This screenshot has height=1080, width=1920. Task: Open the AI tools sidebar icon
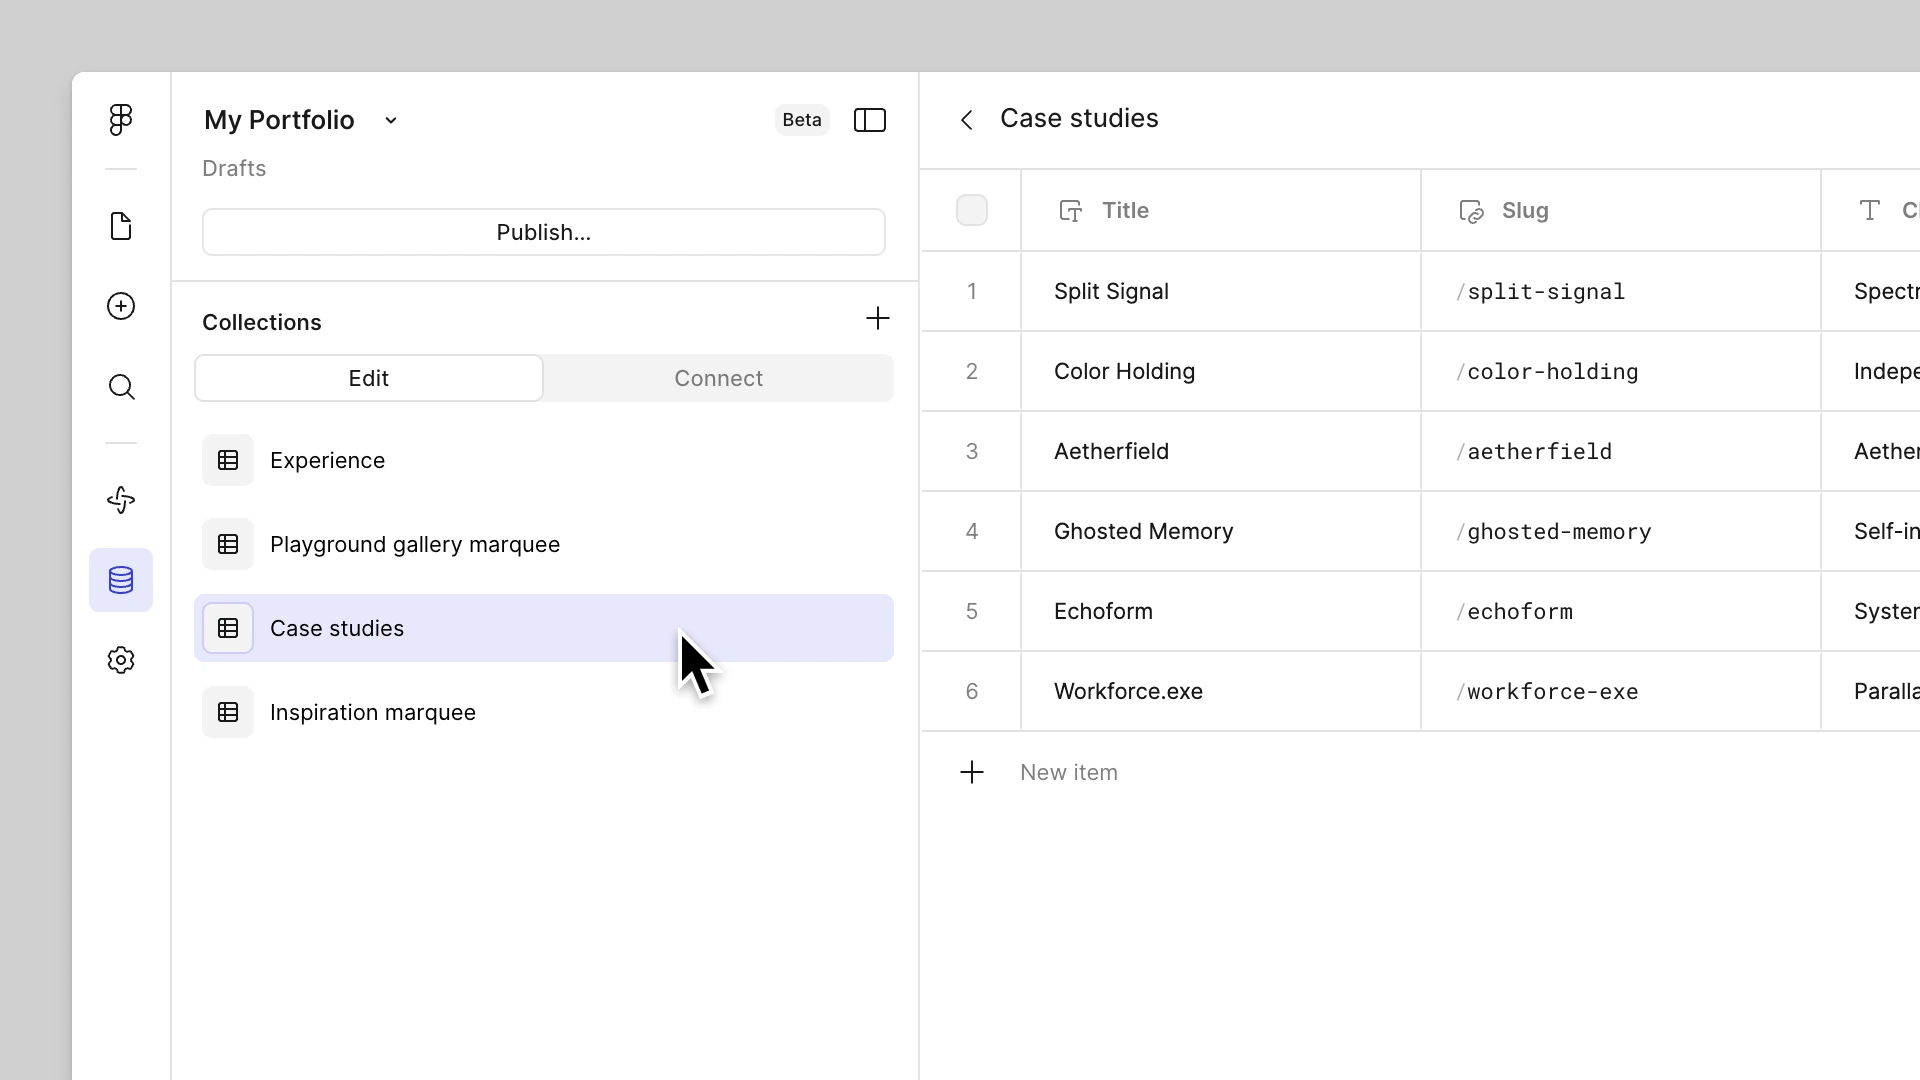pos(120,500)
